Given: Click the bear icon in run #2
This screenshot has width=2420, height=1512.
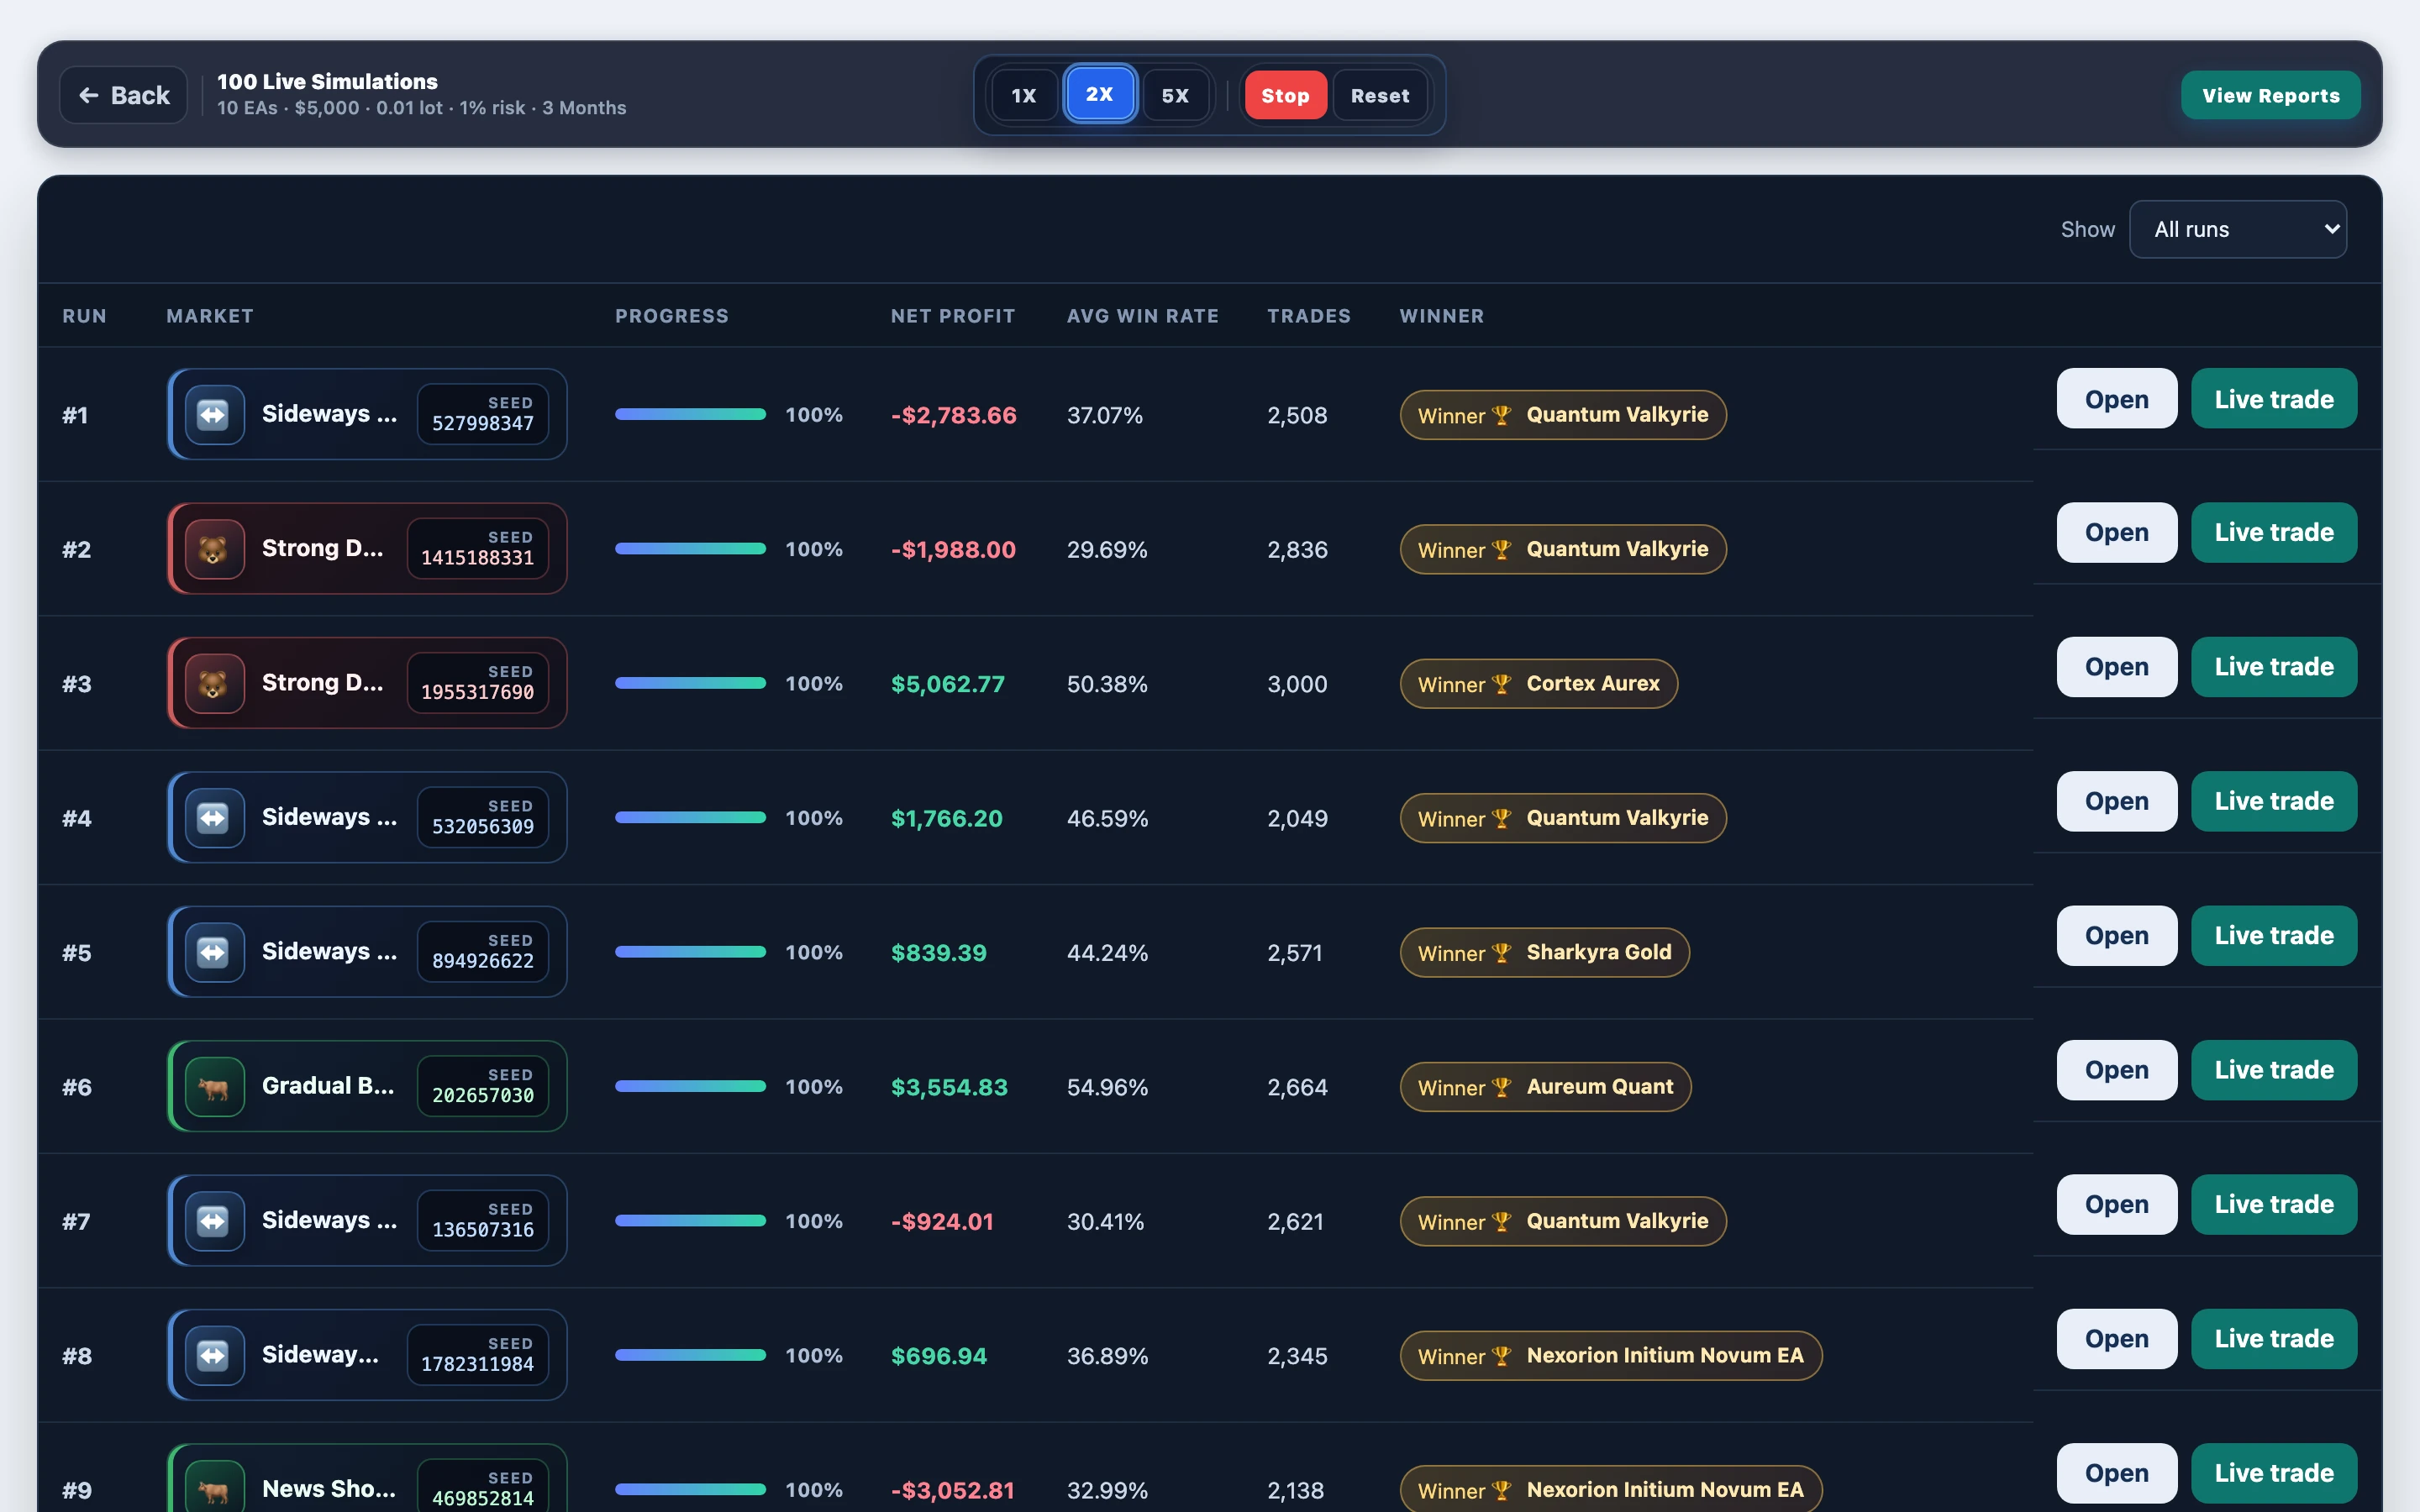Looking at the screenshot, I should click(x=214, y=549).
